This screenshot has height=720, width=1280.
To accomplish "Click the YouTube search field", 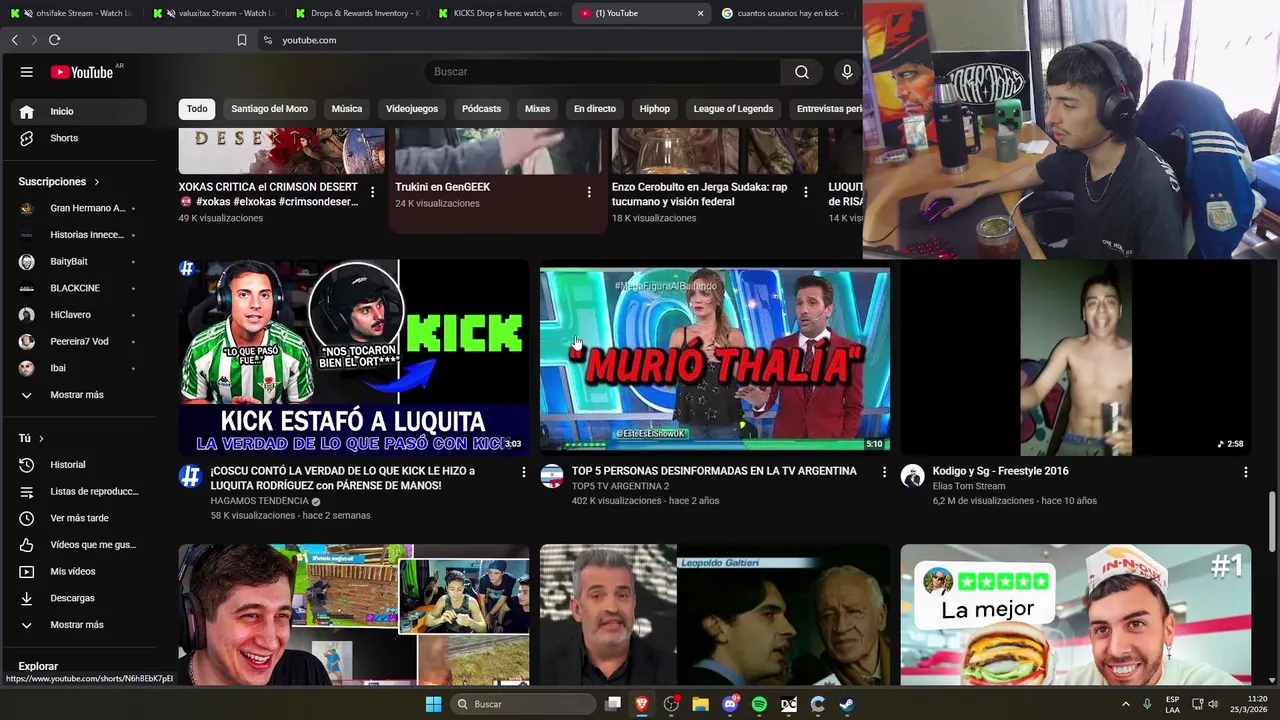I will point(603,72).
